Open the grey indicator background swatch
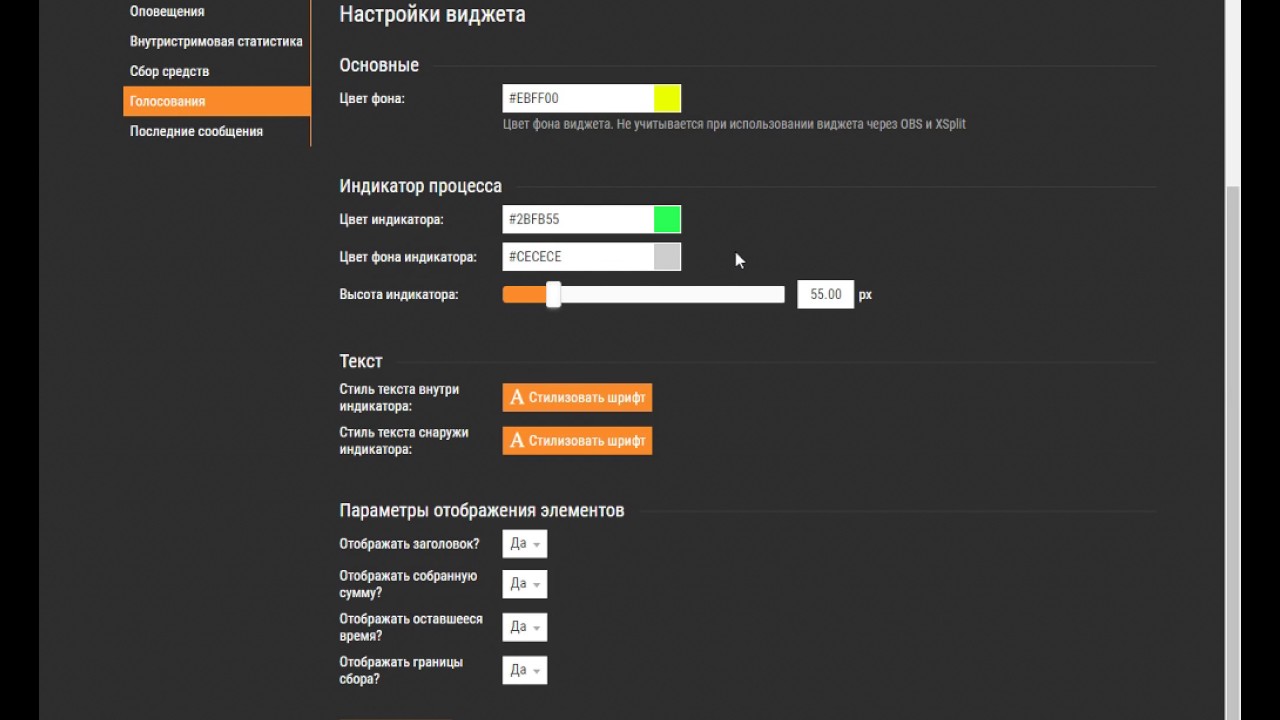 tap(667, 257)
